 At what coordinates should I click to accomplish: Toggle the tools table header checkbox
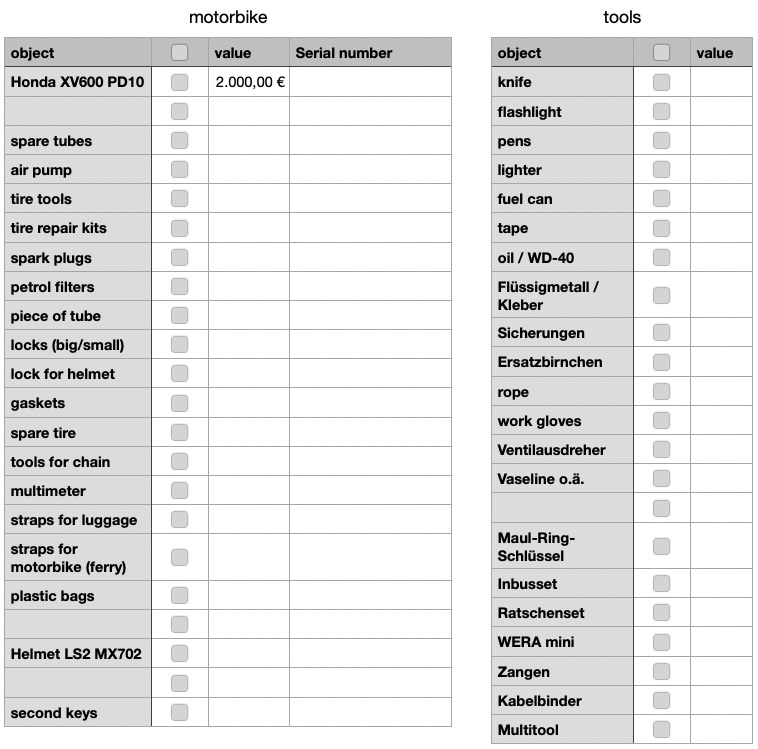(x=661, y=53)
